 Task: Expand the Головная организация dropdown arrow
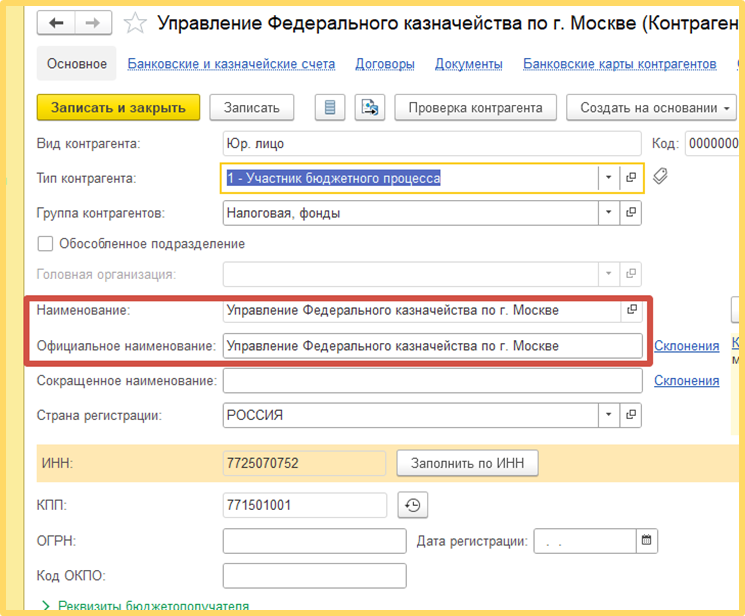pos(609,274)
